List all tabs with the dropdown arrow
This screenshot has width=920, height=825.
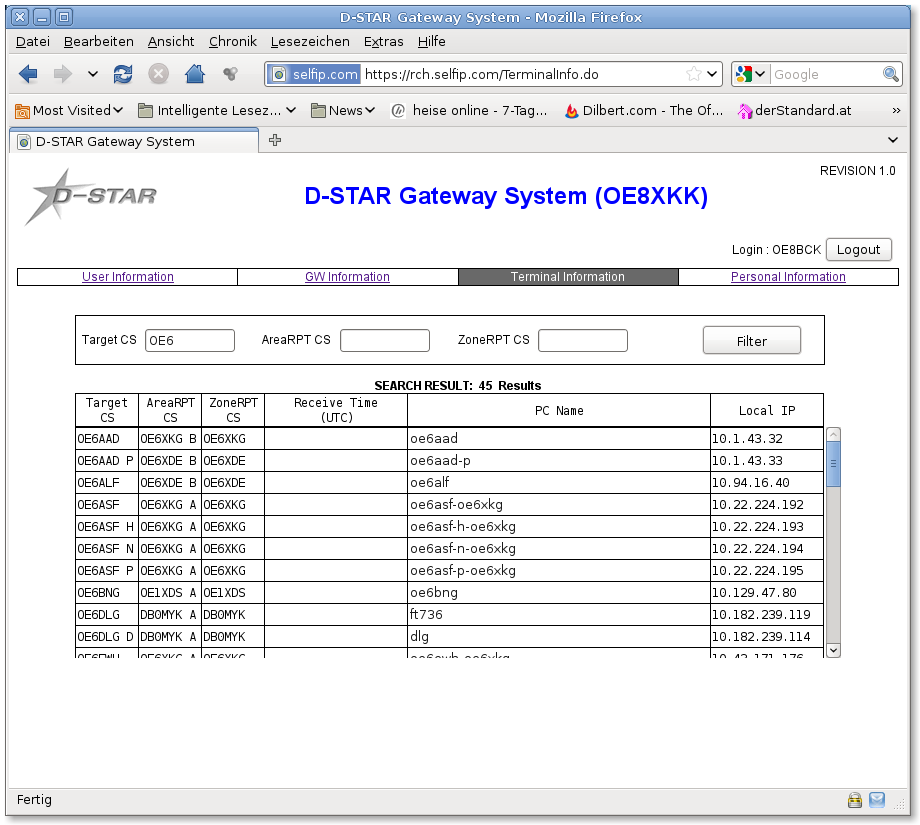[893, 140]
